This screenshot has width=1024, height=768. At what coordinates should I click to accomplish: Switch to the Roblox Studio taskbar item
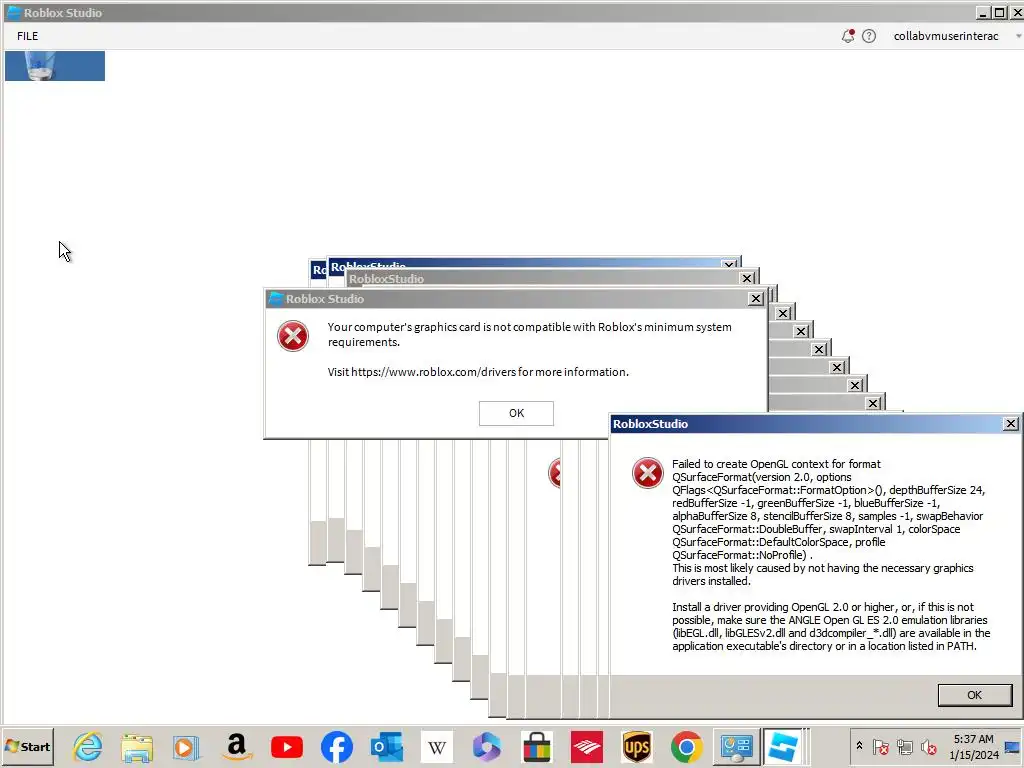[783, 747]
